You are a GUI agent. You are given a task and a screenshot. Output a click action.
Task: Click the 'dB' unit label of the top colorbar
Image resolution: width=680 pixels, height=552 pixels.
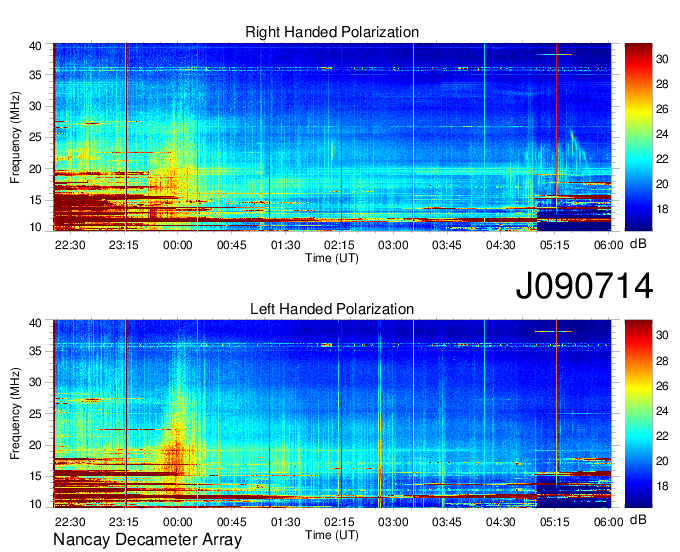click(x=638, y=244)
